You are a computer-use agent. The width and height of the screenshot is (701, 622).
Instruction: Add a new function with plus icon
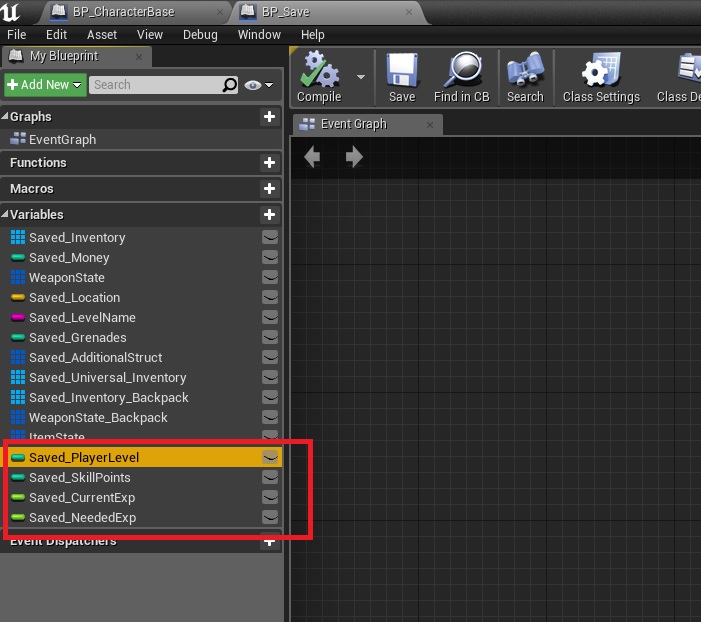click(269, 163)
